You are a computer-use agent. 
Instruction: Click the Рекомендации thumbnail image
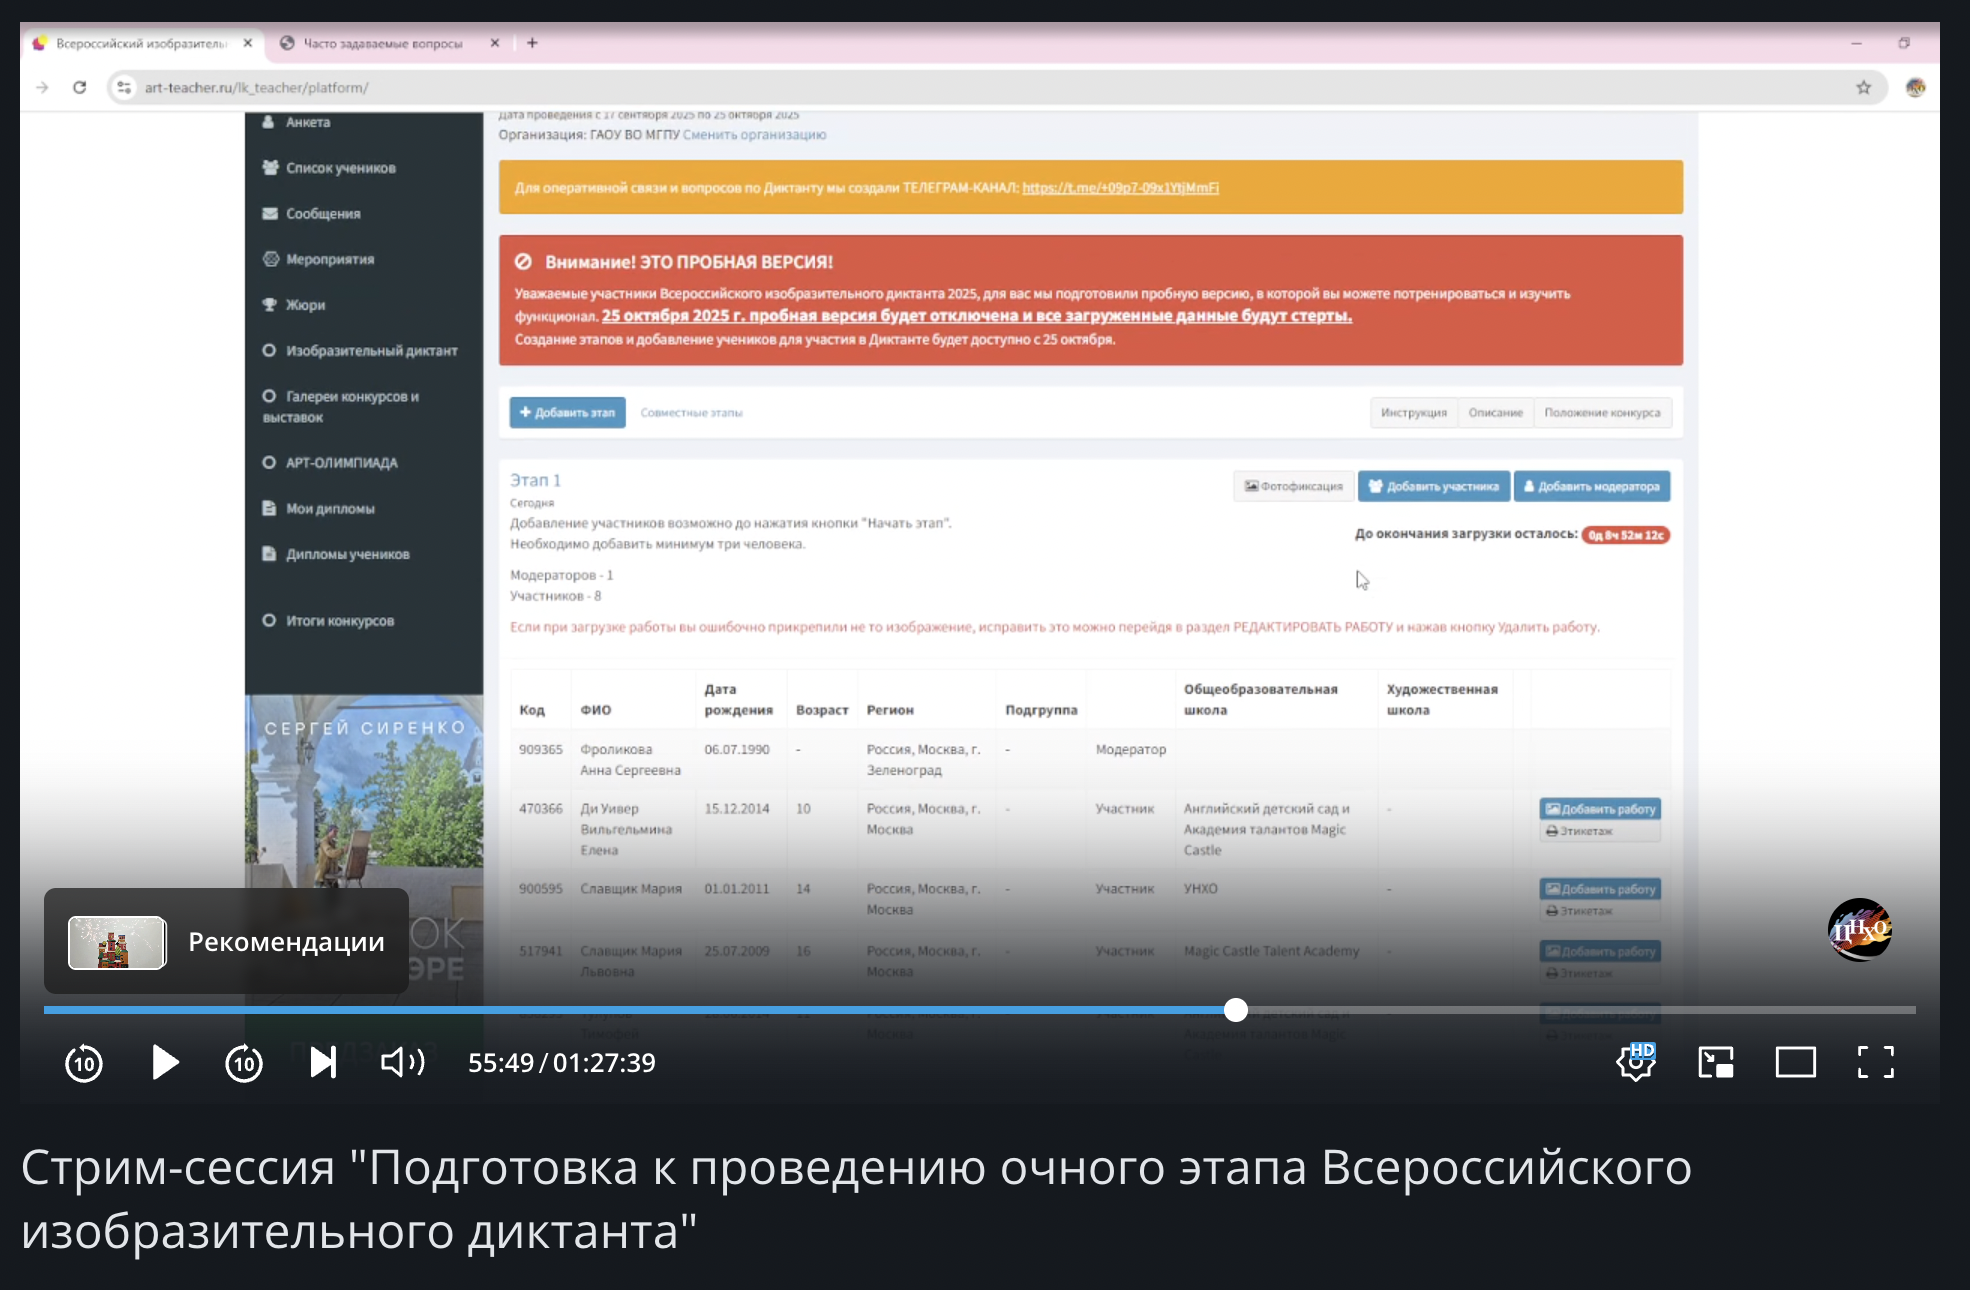tap(117, 942)
